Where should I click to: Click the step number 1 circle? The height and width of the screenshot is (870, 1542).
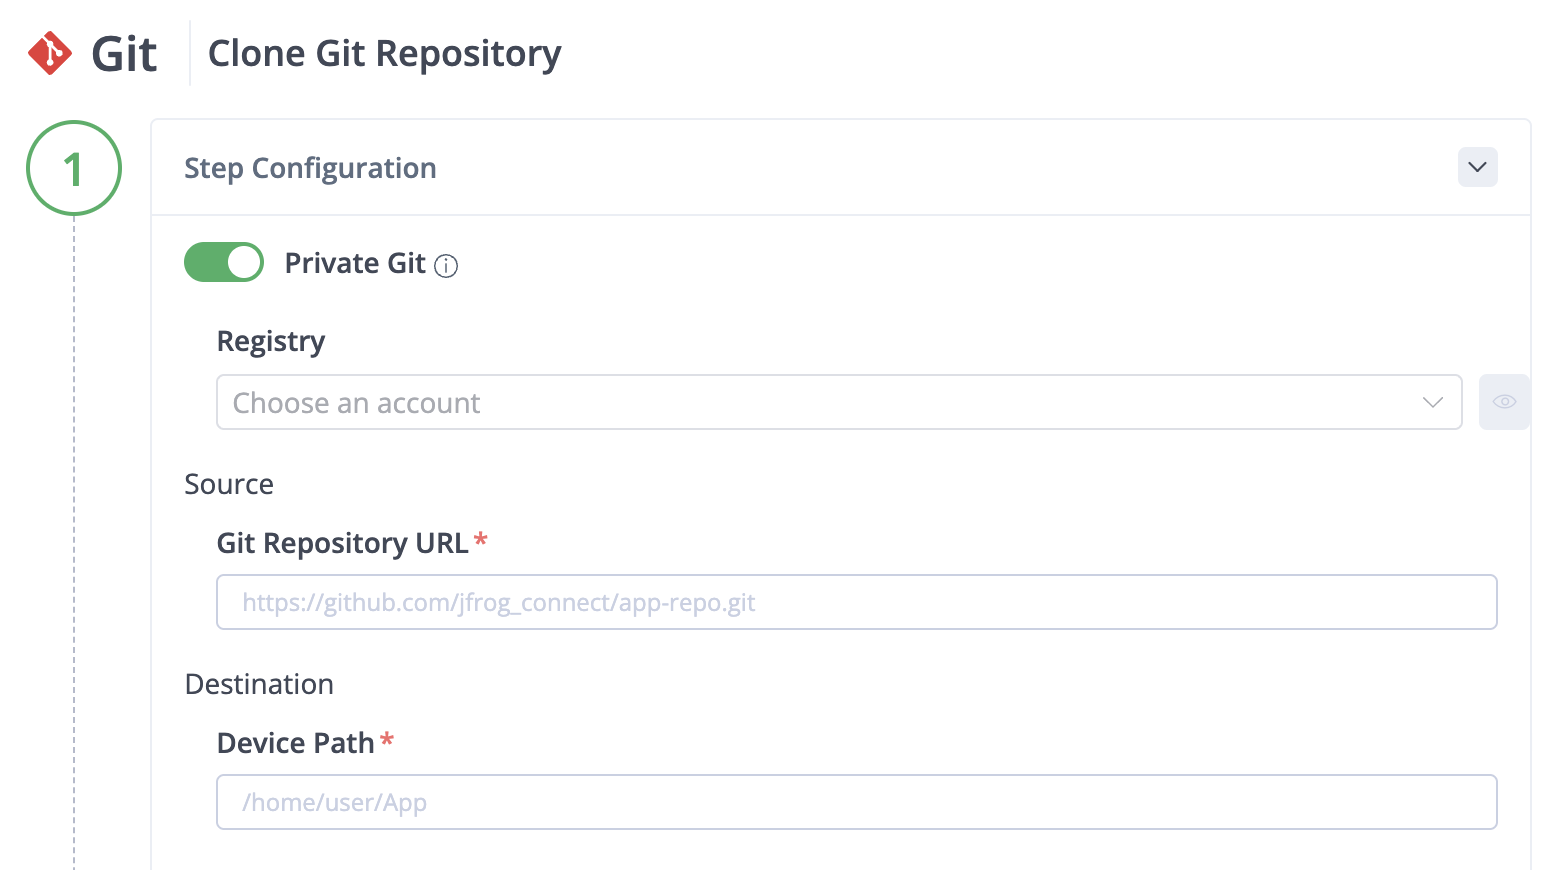74,168
